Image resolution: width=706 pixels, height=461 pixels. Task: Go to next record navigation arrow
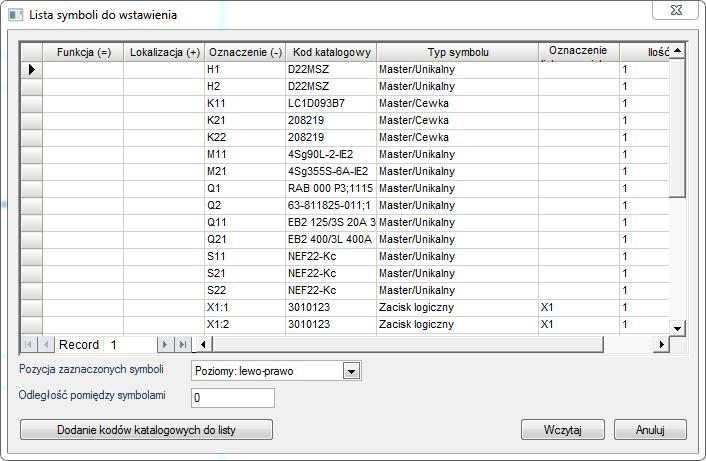pyautogui.click(x=165, y=345)
